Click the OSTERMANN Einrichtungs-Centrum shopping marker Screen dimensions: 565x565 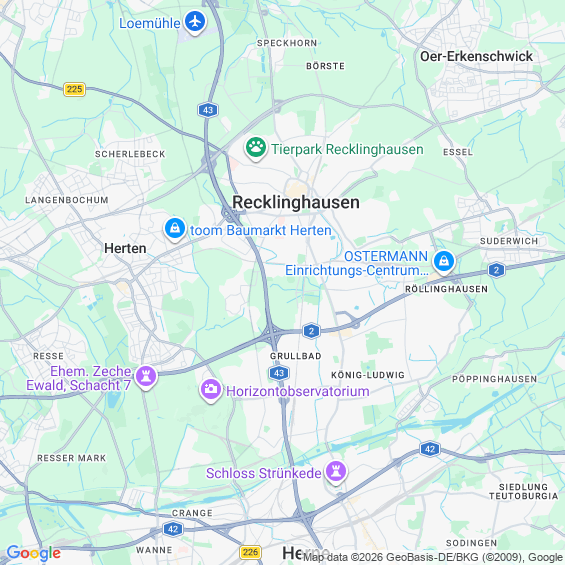pos(444,262)
